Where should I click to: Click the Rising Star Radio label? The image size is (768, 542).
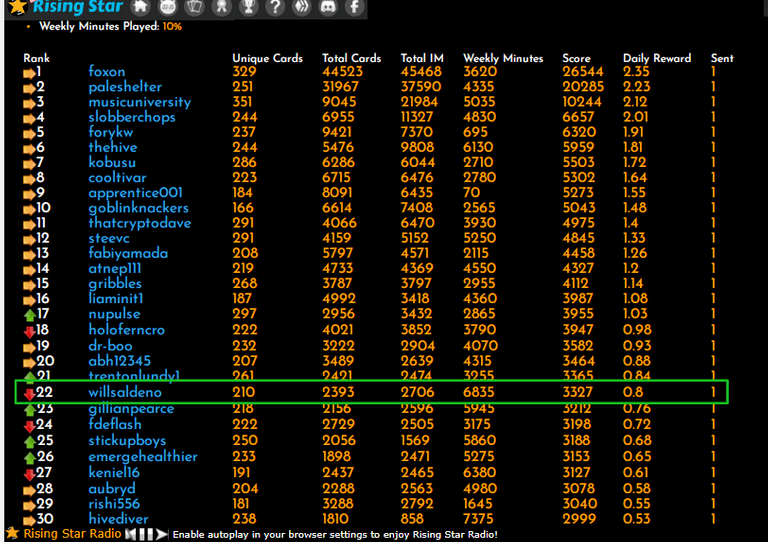pos(72,534)
